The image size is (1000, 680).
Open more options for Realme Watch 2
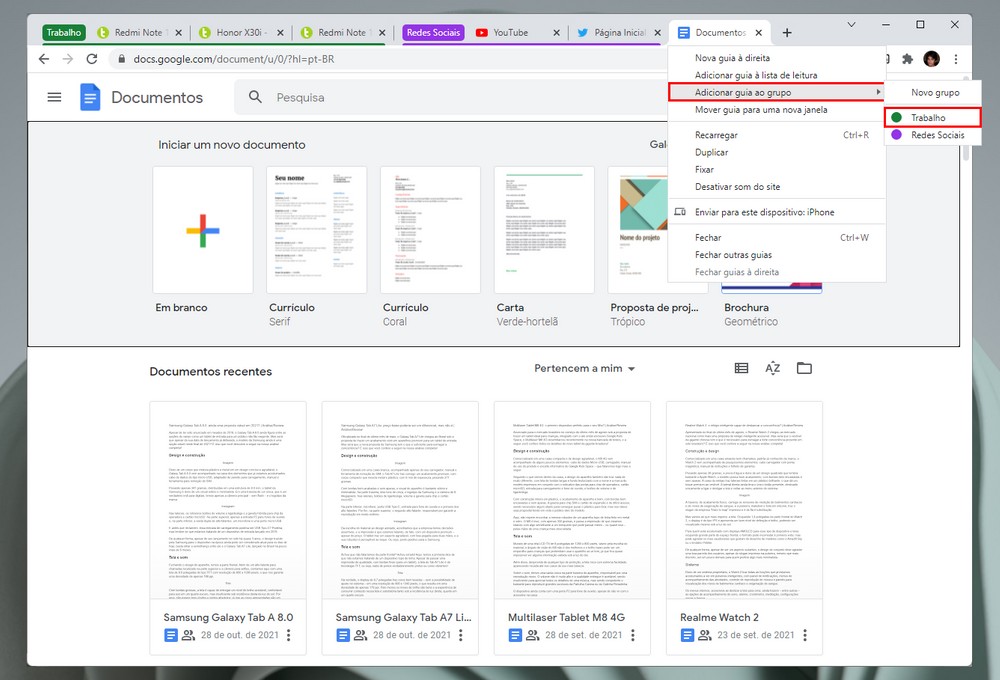point(805,635)
